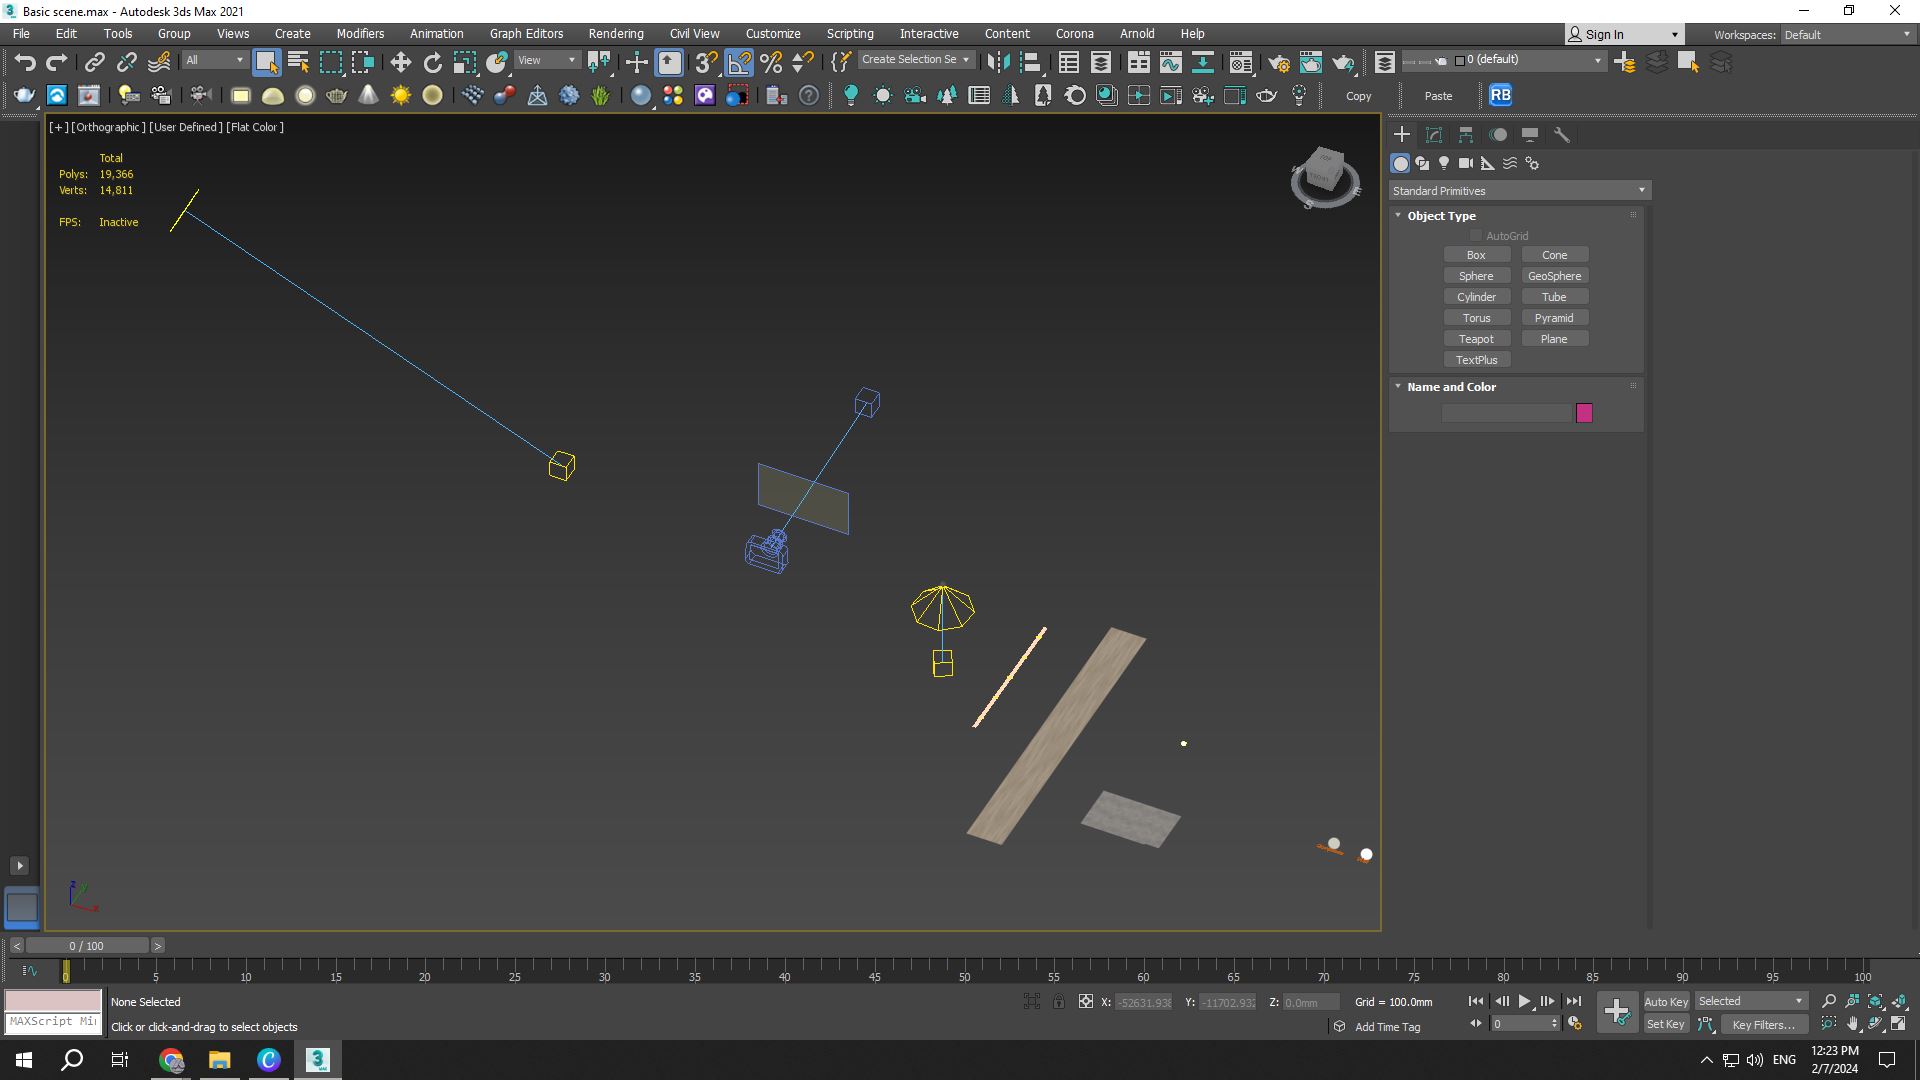Viewport: 1920px width, 1080px height.
Task: Open the Modifiers menu
Action: click(360, 33)
